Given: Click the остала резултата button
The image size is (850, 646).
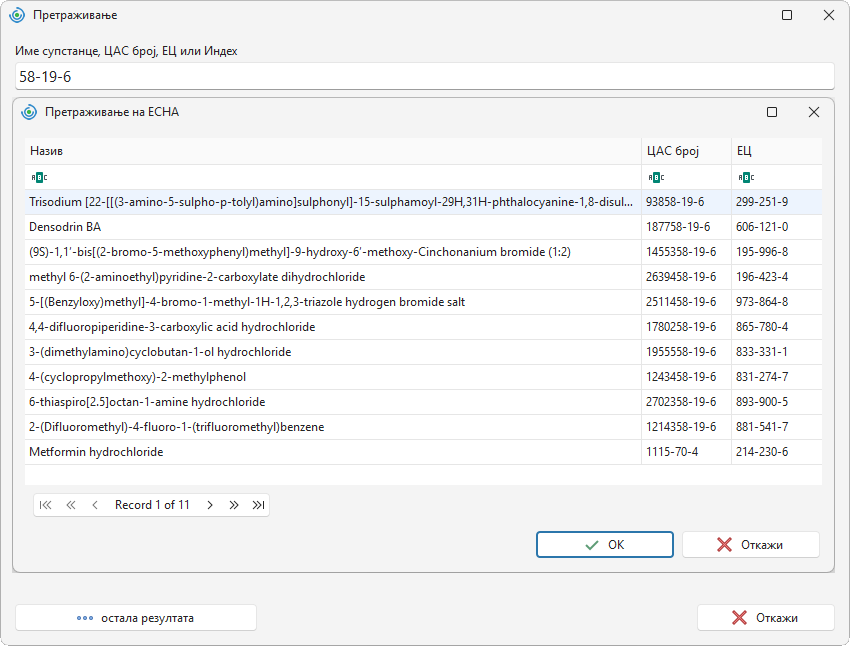Looking at the screenshot, I should coord(136,618).
